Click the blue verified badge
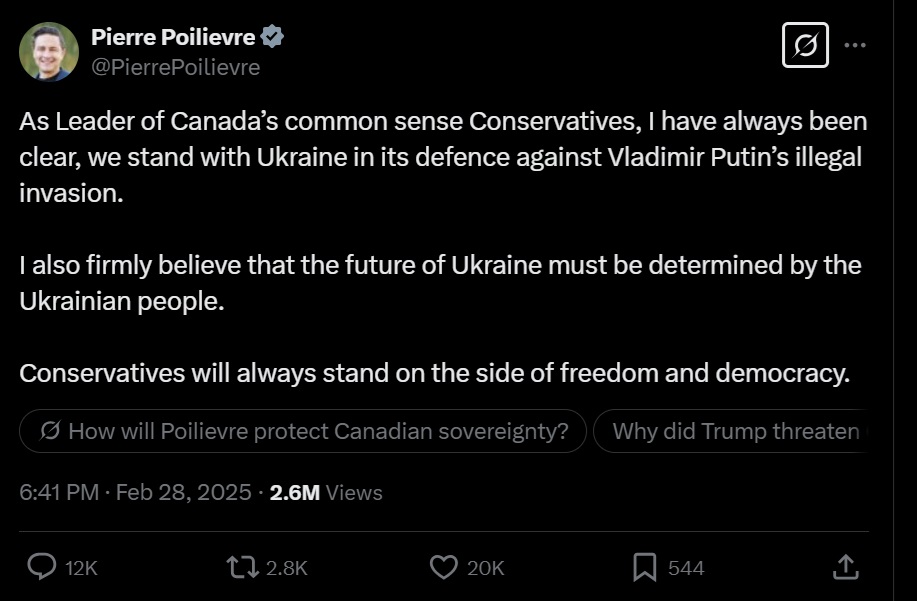 point(272,37)
